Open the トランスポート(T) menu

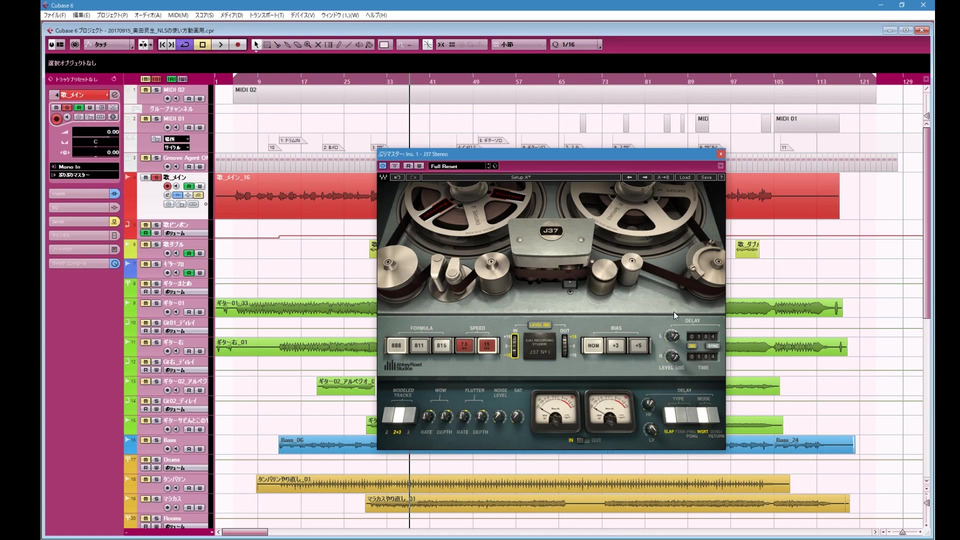click(269, 16)
